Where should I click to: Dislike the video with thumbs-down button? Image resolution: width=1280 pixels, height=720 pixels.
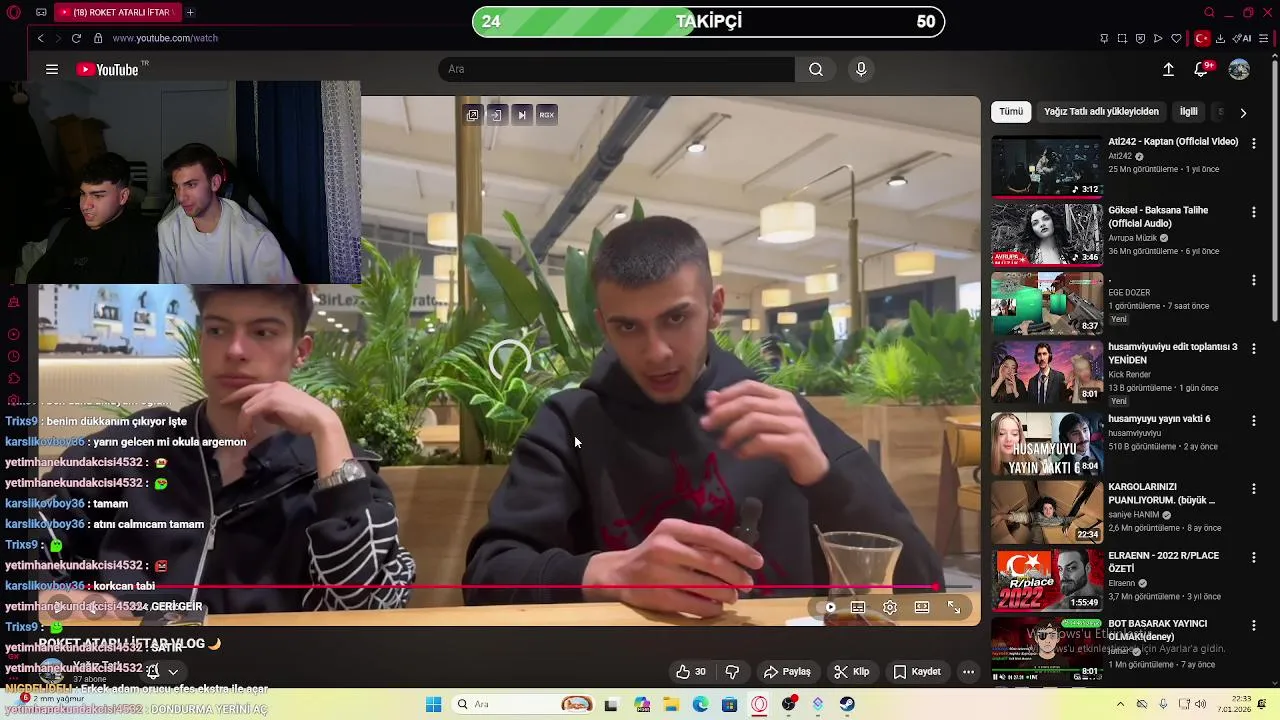pyautogui.click(x=732, y=672)
